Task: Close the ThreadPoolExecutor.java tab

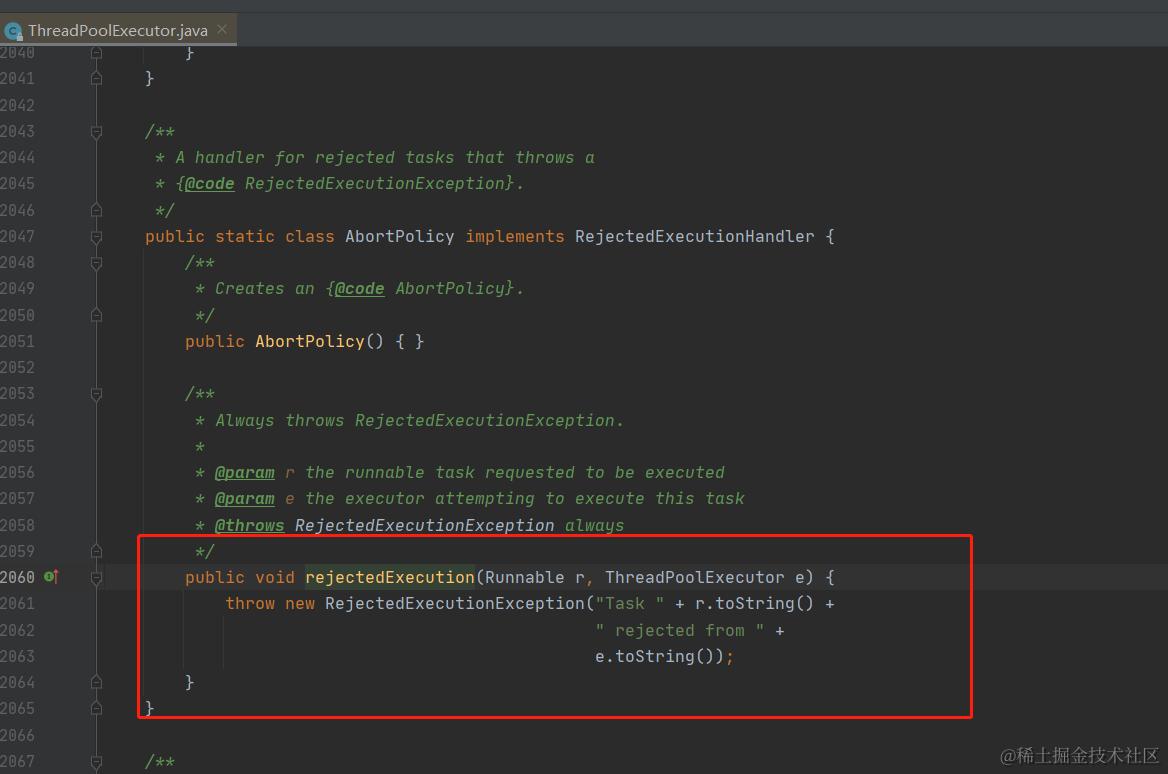Action: coord(222,30)
